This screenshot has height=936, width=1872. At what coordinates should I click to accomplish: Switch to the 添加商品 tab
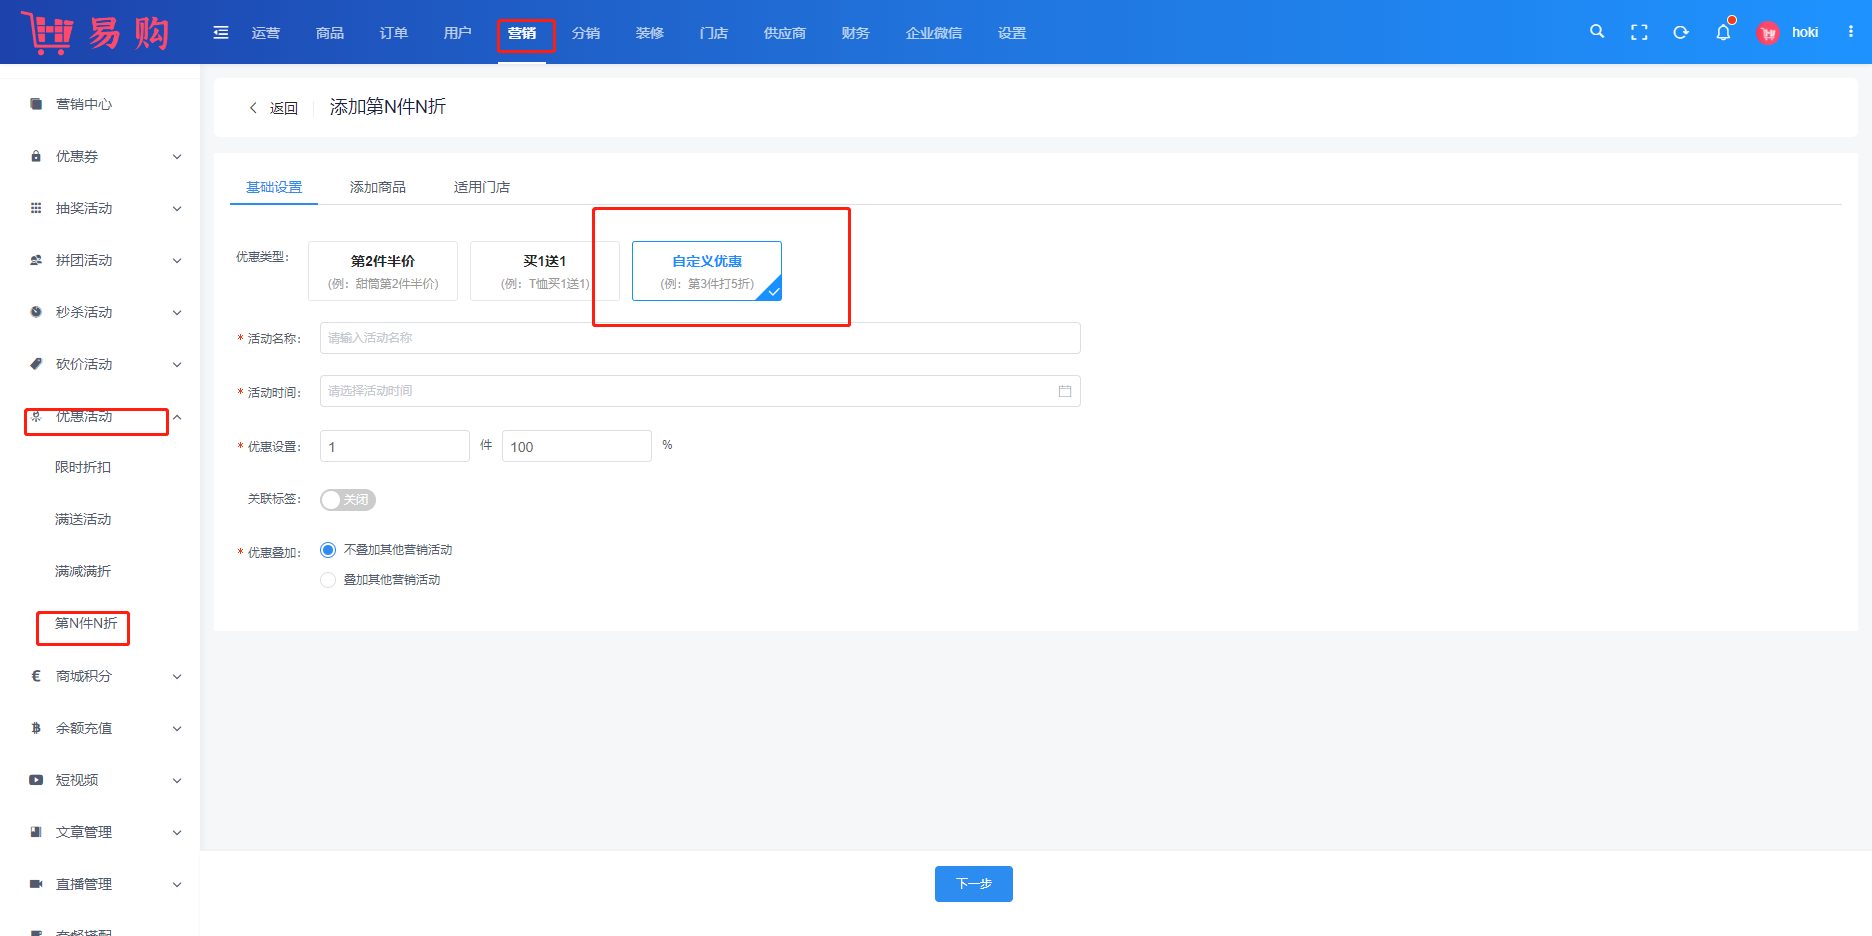point(378,187)
